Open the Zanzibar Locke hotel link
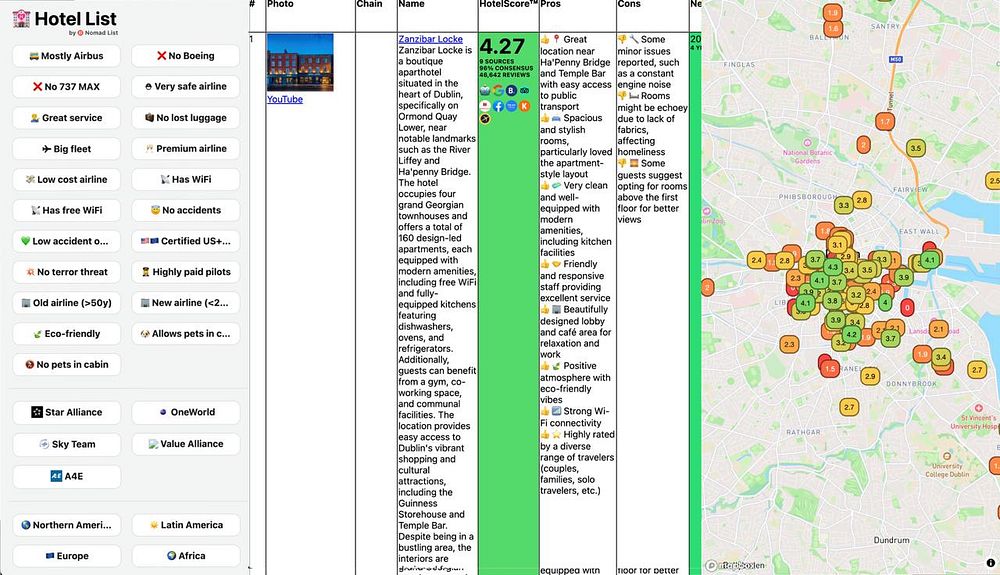 tap(430, 39)
